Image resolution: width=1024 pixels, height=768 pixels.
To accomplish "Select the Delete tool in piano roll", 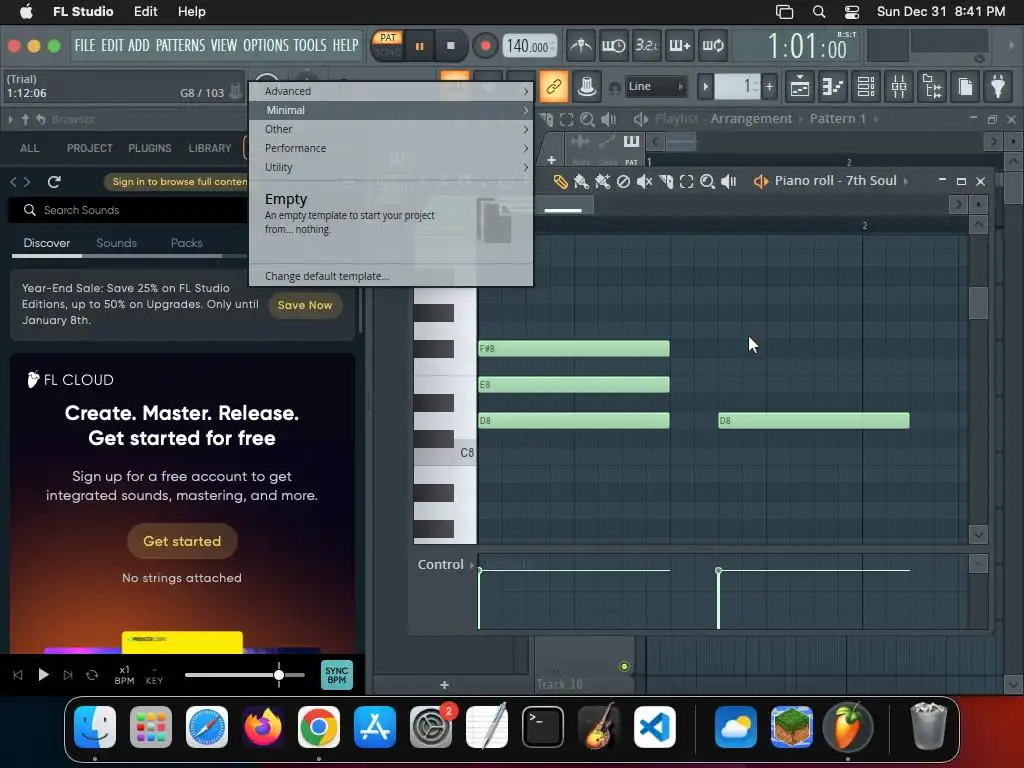I will 624,182.
